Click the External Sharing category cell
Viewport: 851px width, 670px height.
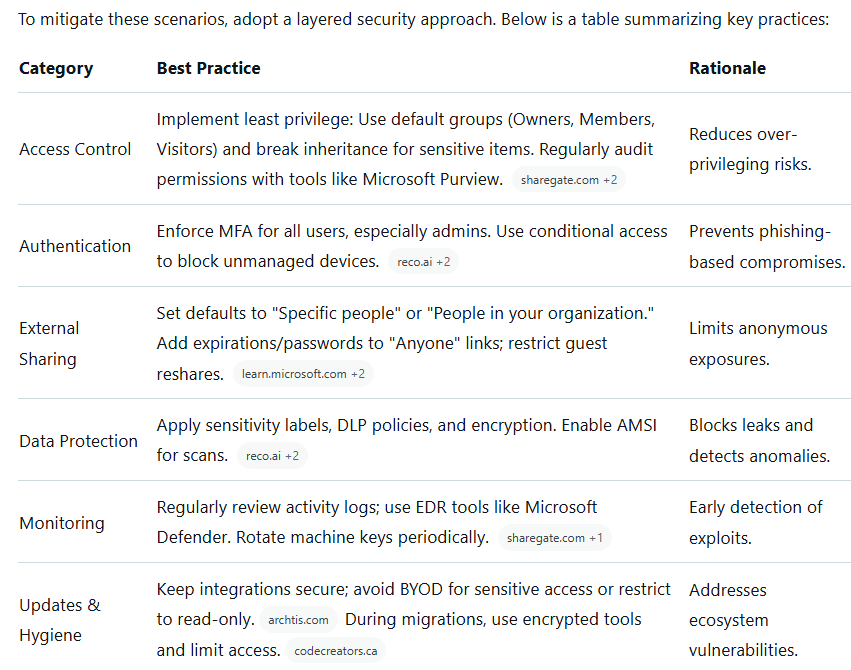point(50,343)
